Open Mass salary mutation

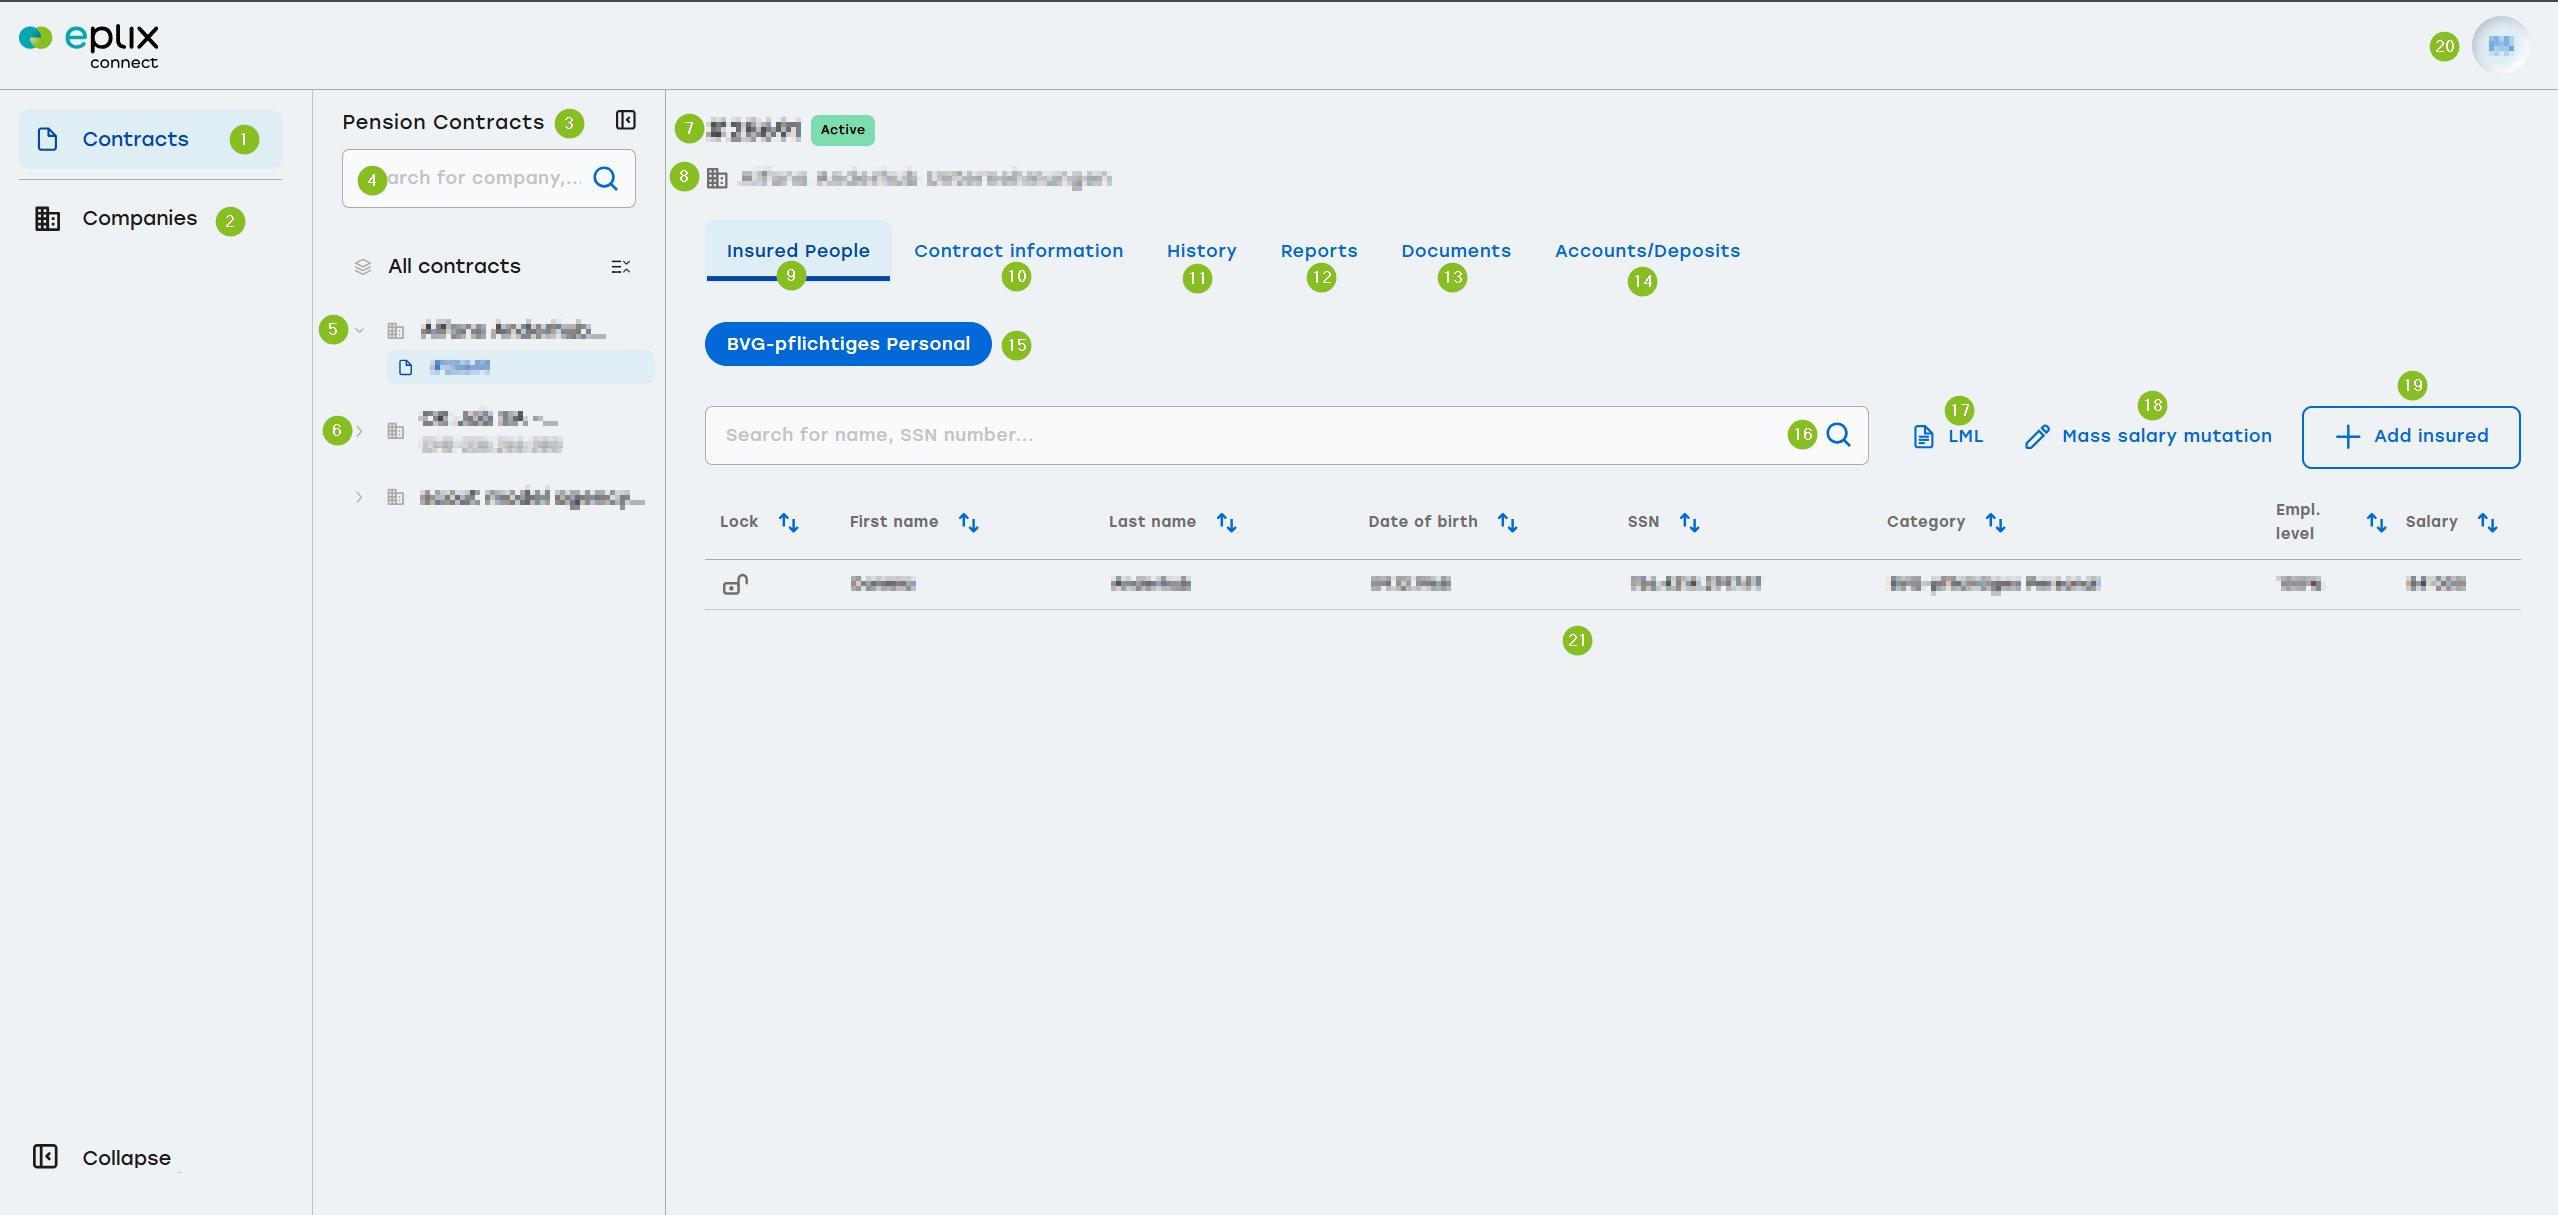click(2148, 436)
